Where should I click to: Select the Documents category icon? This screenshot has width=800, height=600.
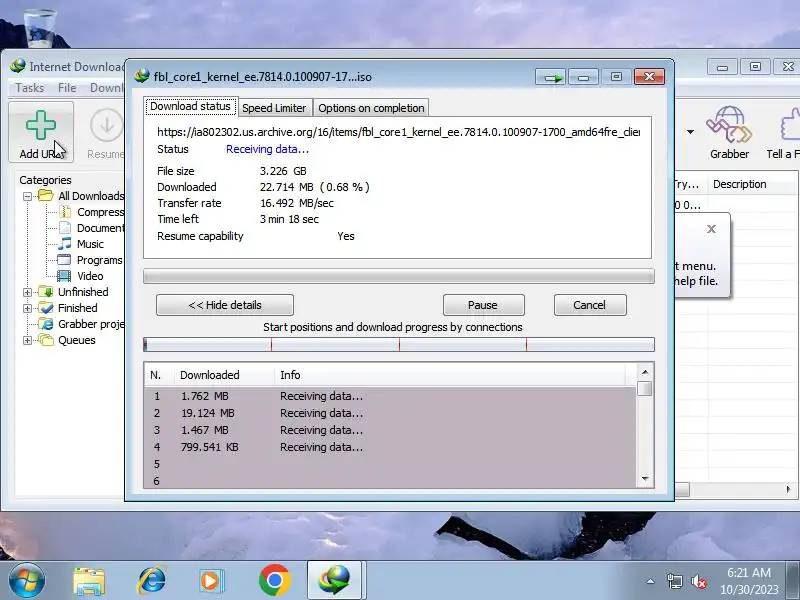coord(65,228)
